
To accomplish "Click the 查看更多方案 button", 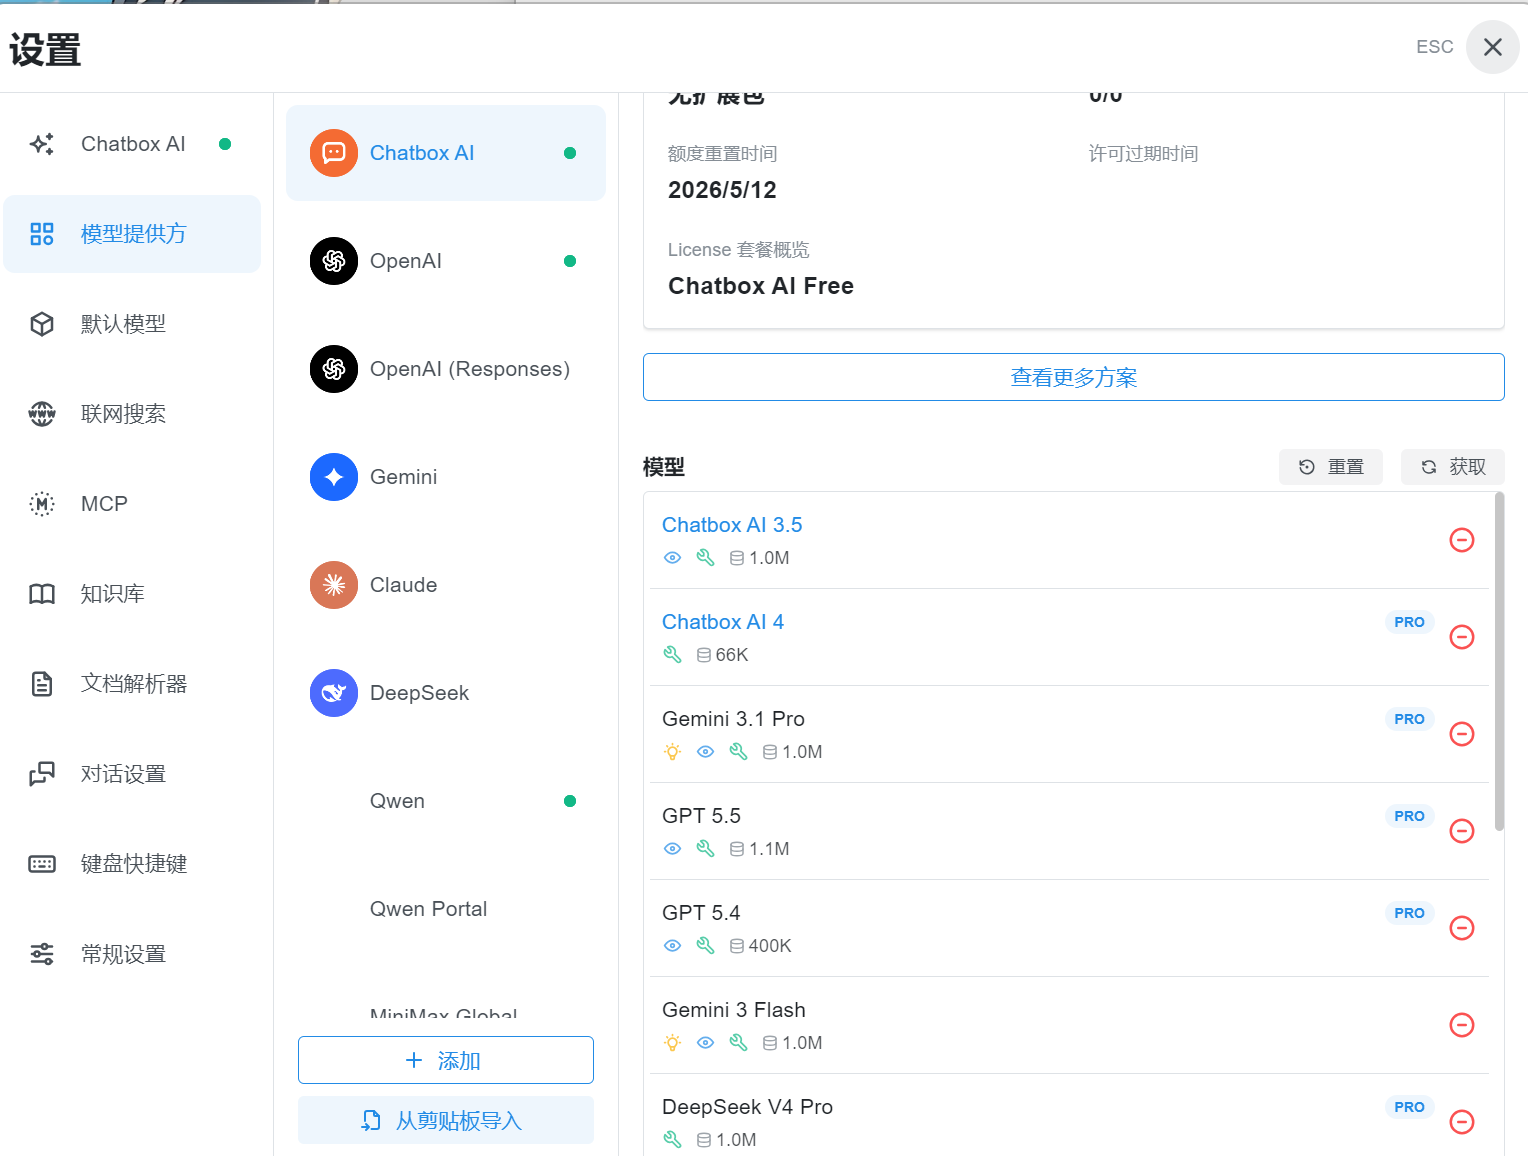I will [1074, 377].
